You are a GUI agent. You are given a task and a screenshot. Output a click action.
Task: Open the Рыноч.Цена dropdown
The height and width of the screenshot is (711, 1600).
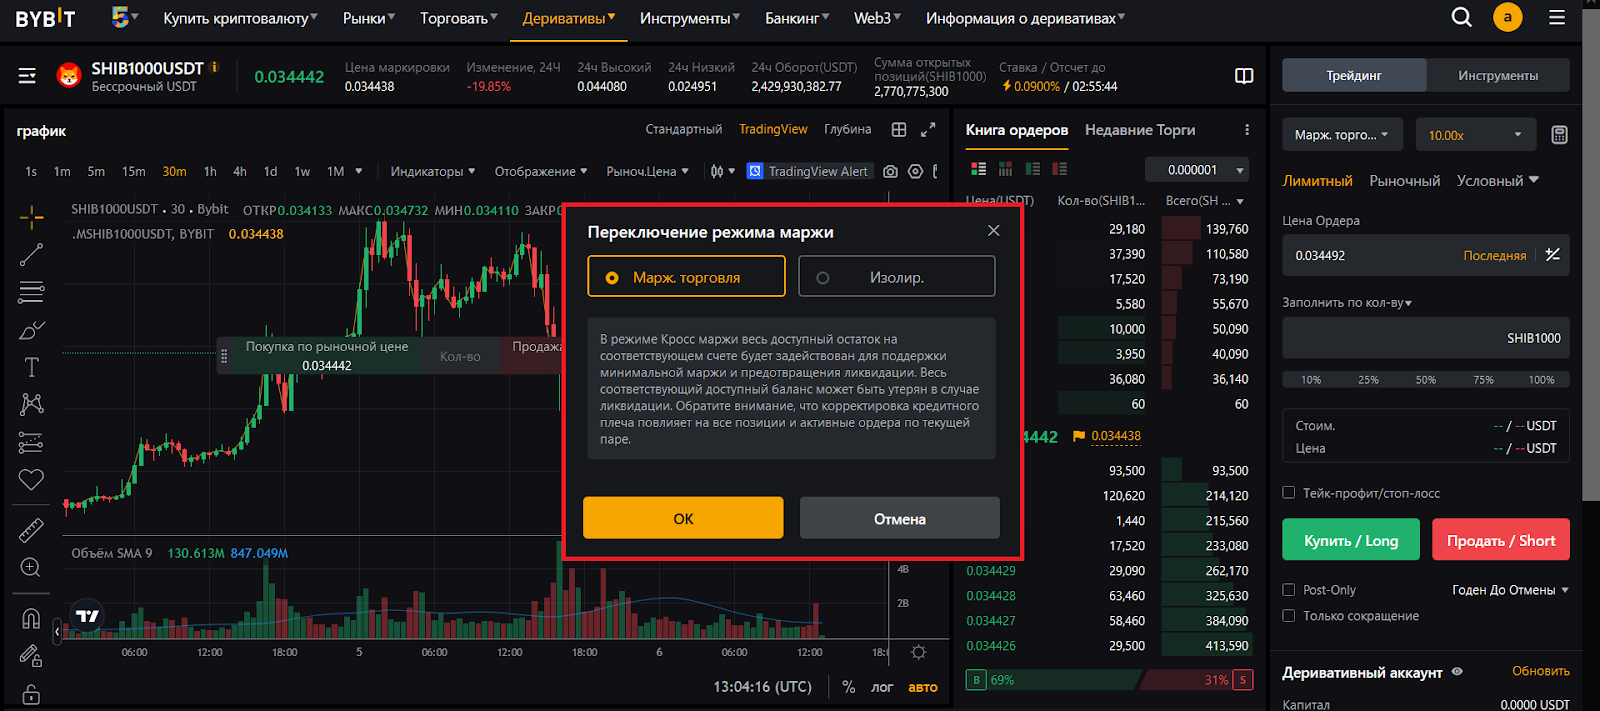647,171
